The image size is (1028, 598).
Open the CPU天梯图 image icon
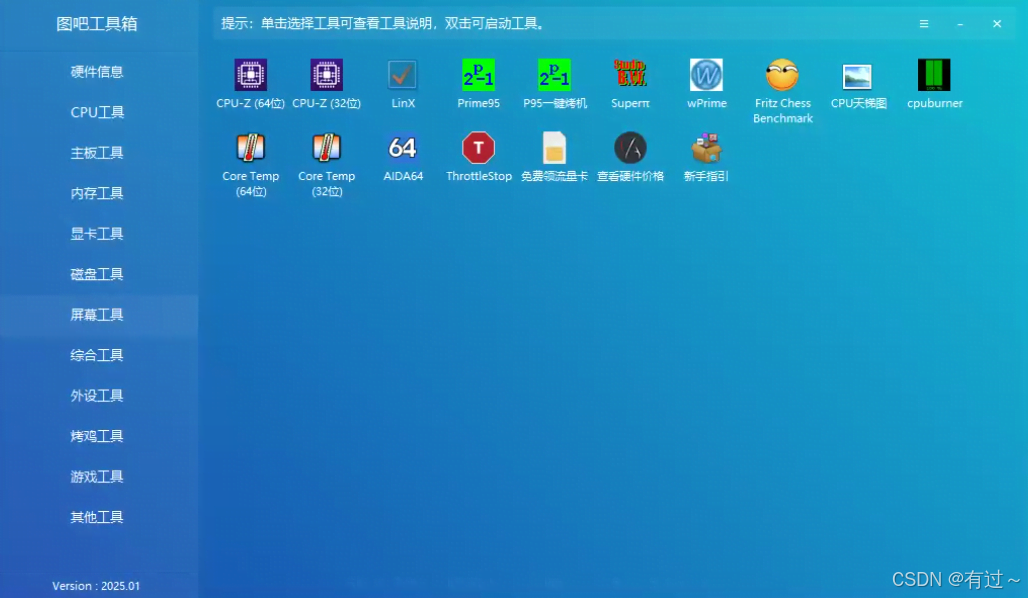coord(858,77)
